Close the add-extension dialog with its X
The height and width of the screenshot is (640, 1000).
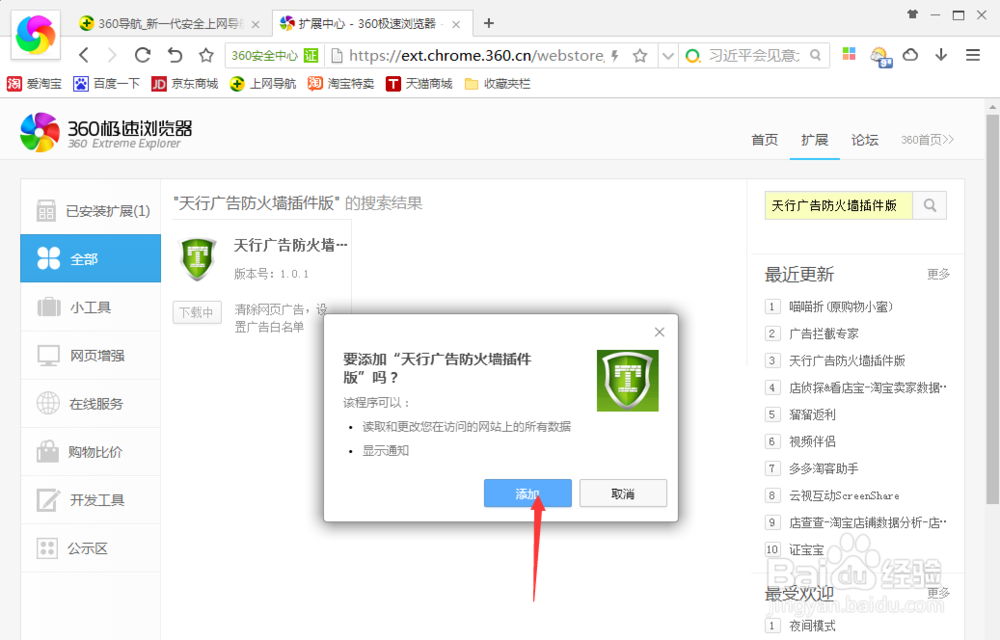tap(659, 332)
